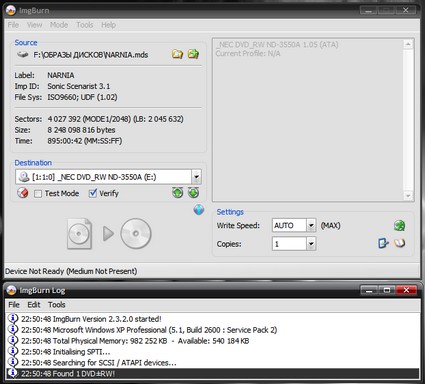Expand the Copies dropdown
This screenshot has height=384, width=425.
click(x=311, y=244)
